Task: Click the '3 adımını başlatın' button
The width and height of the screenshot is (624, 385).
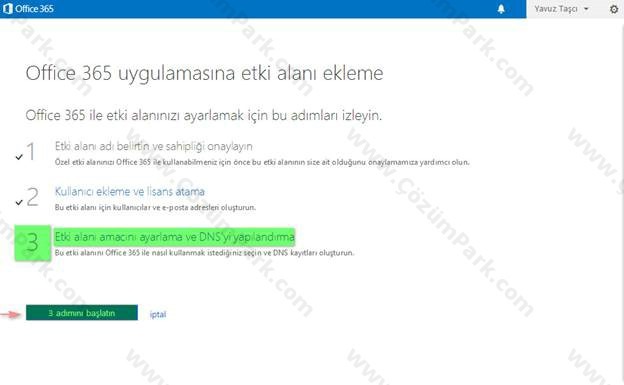Action: pos(82,313)
